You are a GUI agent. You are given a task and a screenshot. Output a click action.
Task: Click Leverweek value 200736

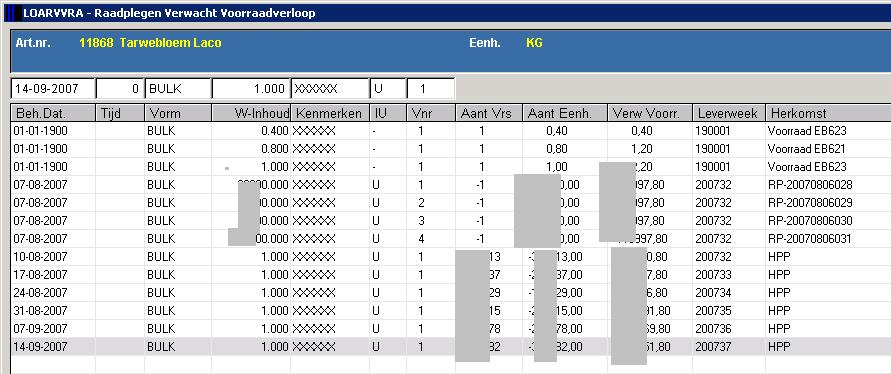tap(713, 329)
